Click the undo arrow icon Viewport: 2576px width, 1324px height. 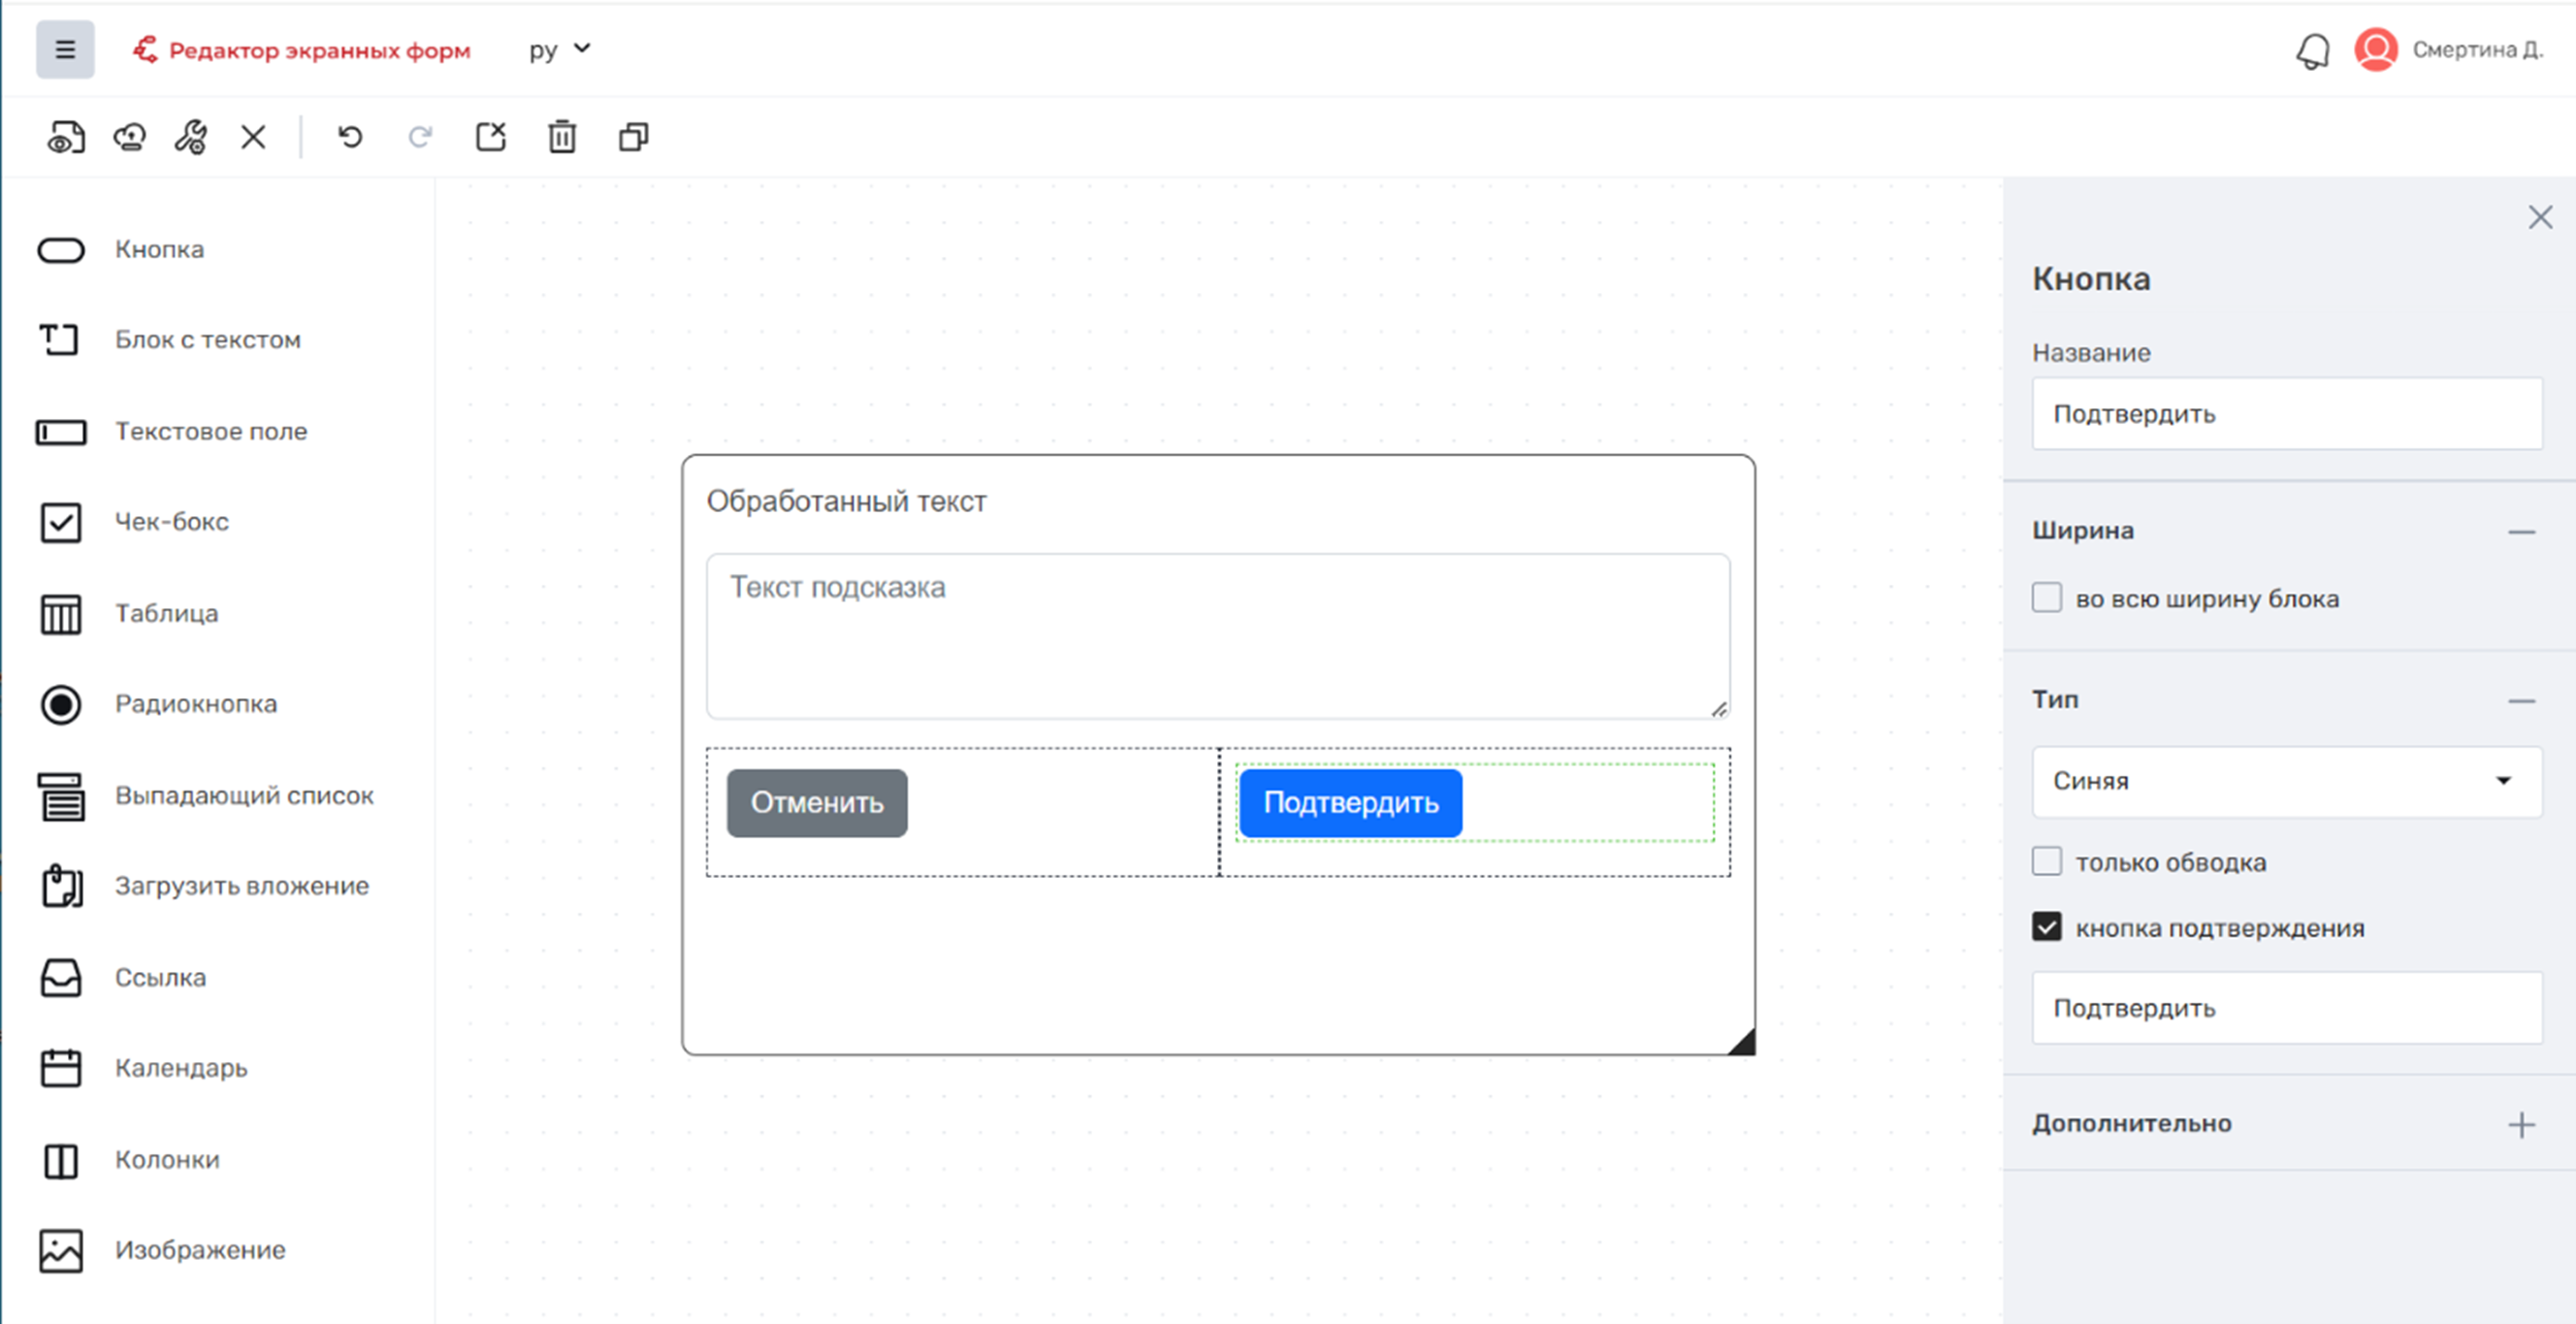pos(350,137)
